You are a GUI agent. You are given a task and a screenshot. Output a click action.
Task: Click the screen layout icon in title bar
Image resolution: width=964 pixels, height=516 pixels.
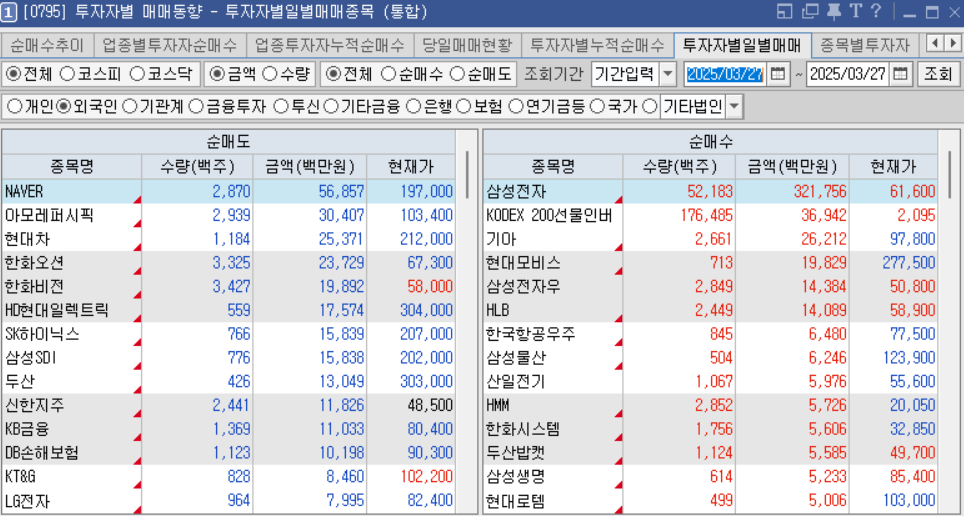[x=784, y=11]
